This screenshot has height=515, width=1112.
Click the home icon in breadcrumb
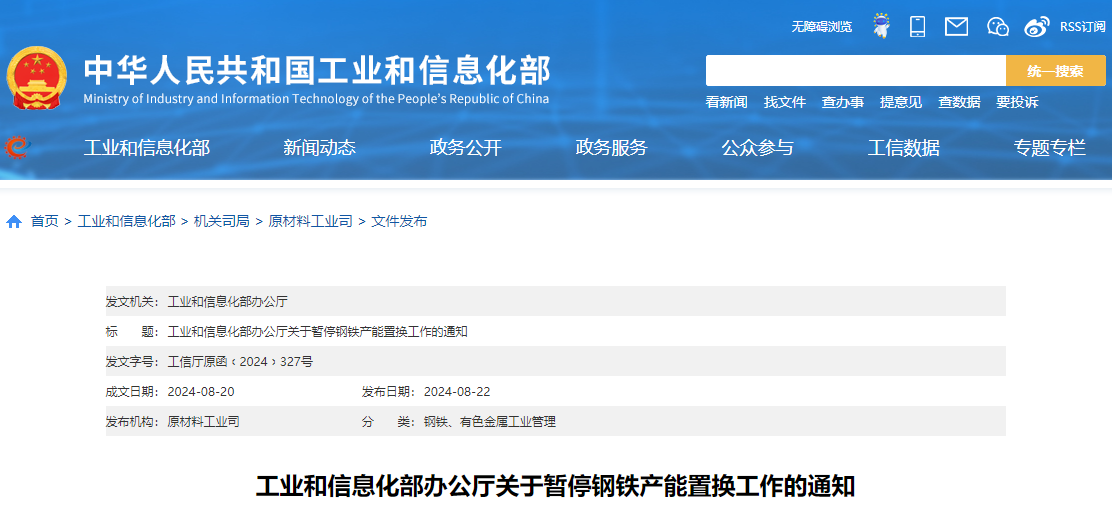(14, 221)
